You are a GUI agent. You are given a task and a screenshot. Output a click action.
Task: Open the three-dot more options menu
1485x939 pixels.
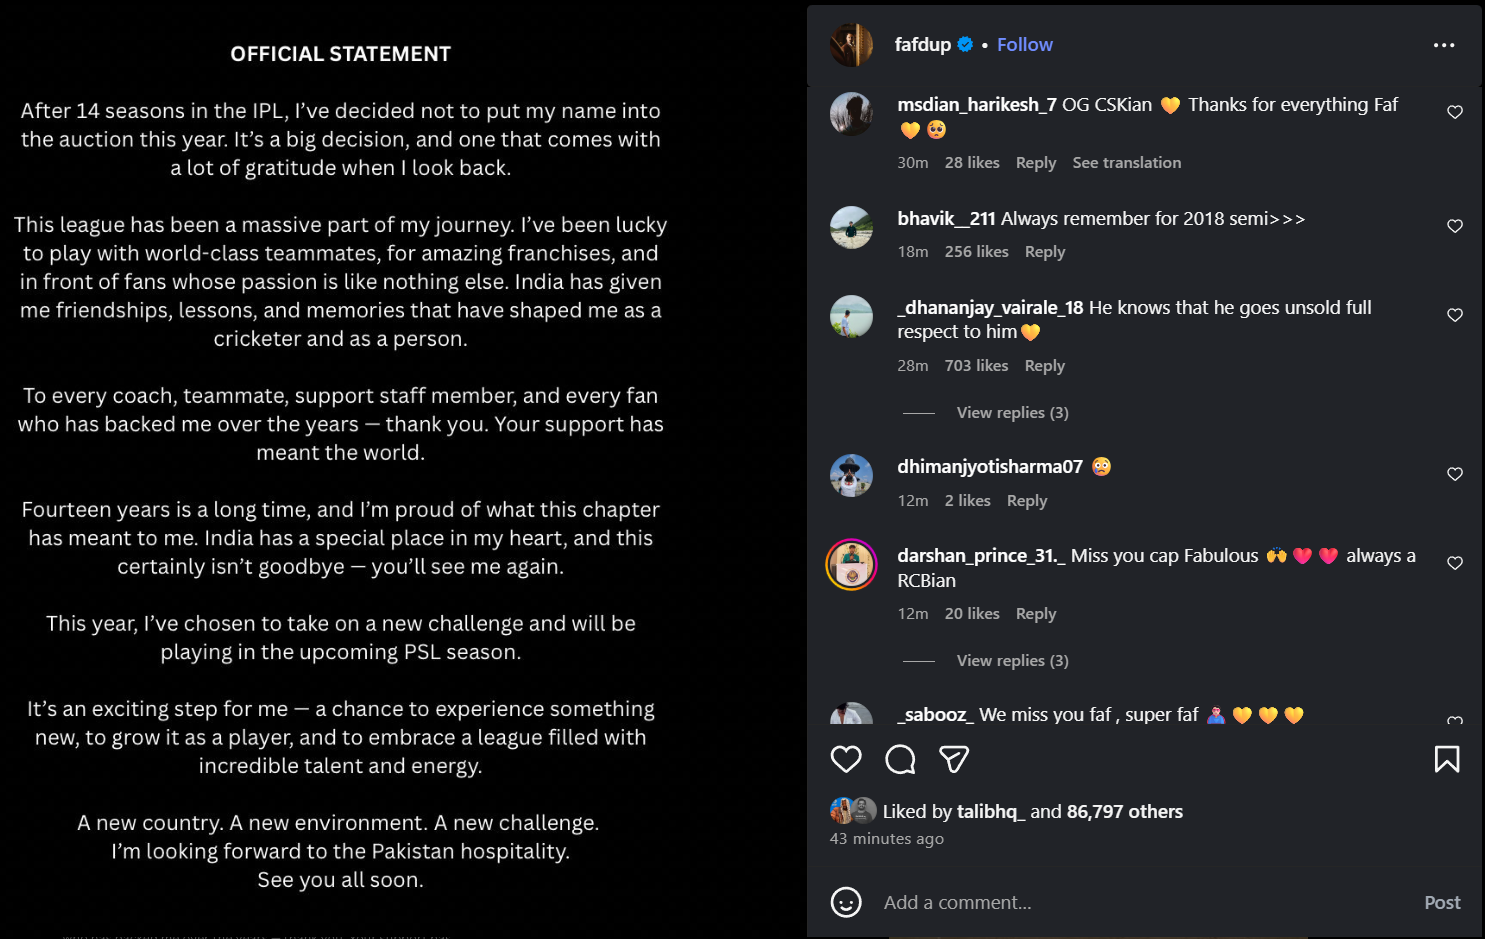1443,45
